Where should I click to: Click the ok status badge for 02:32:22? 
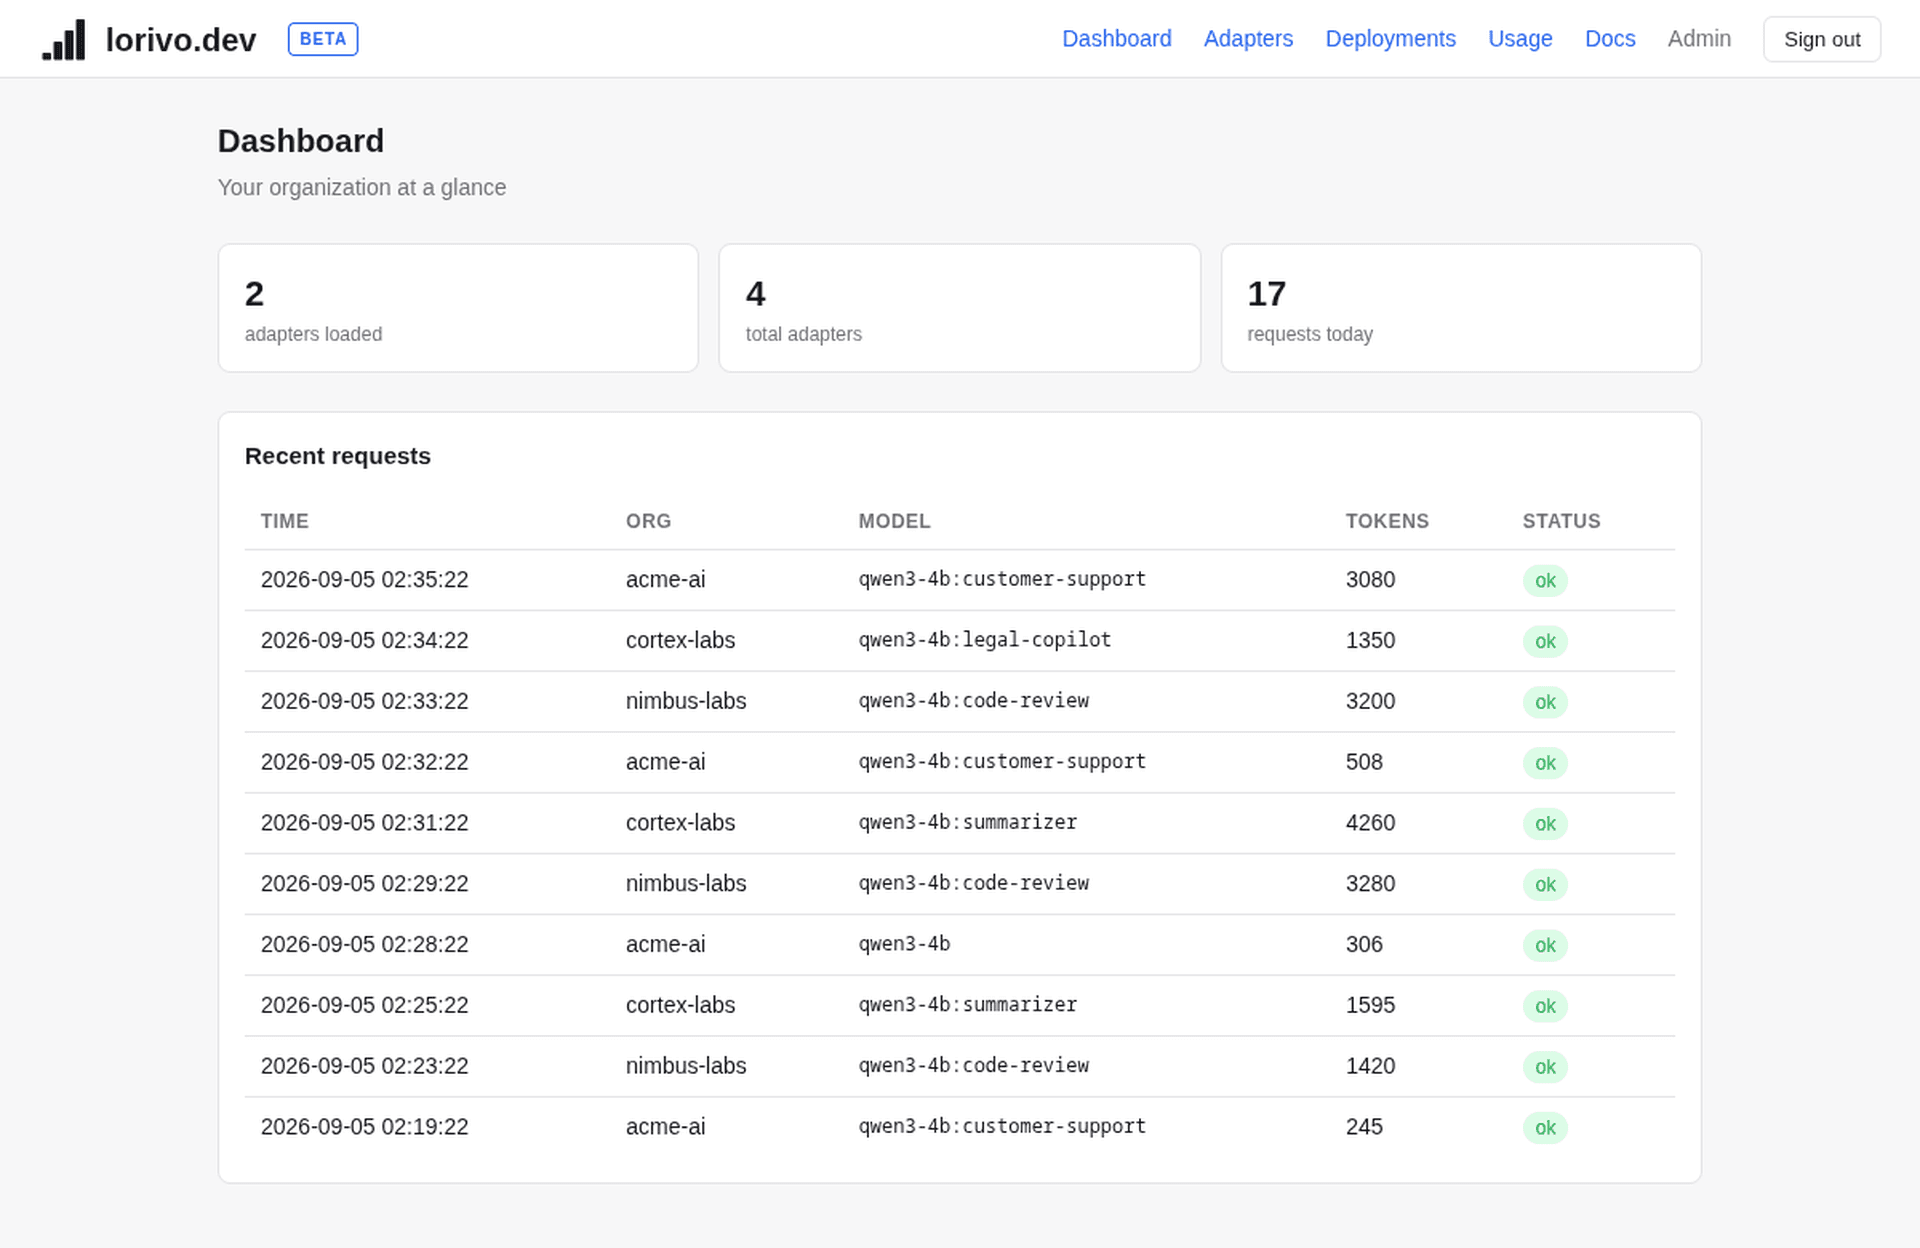1545,763
